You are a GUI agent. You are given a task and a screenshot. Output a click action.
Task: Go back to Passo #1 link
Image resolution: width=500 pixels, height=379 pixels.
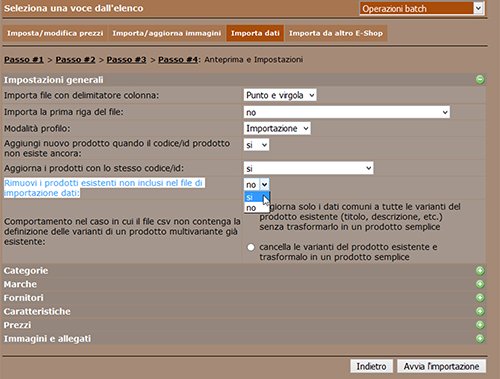(x=24, y=60)
